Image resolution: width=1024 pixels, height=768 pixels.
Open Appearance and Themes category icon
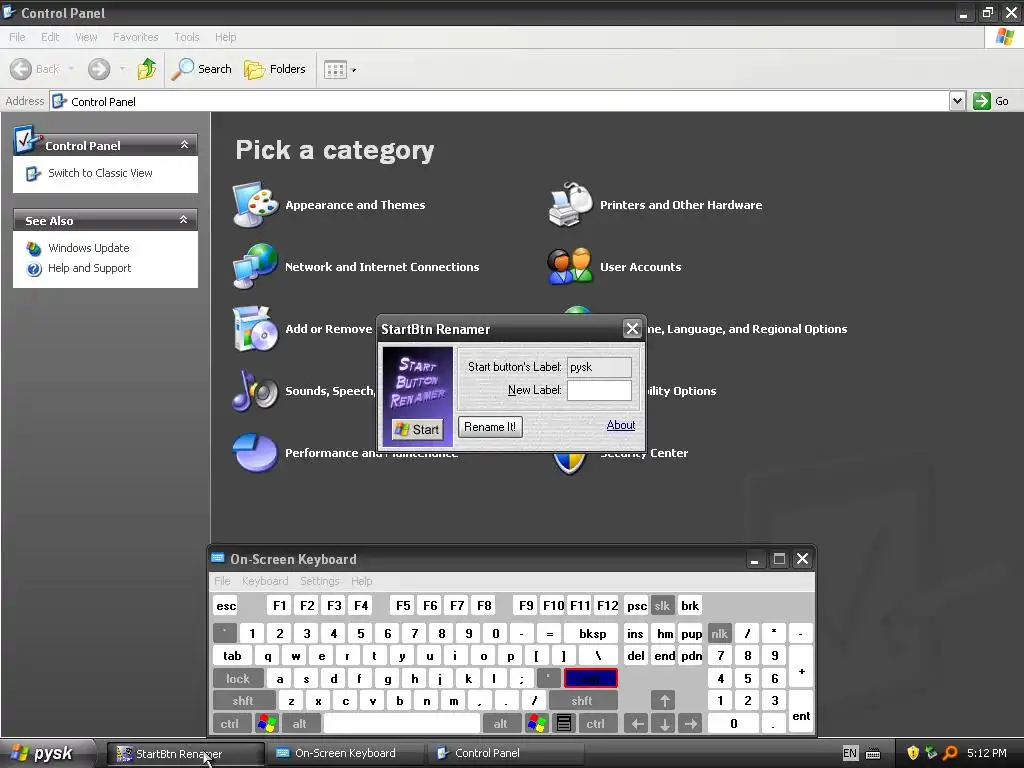[255, 204]
